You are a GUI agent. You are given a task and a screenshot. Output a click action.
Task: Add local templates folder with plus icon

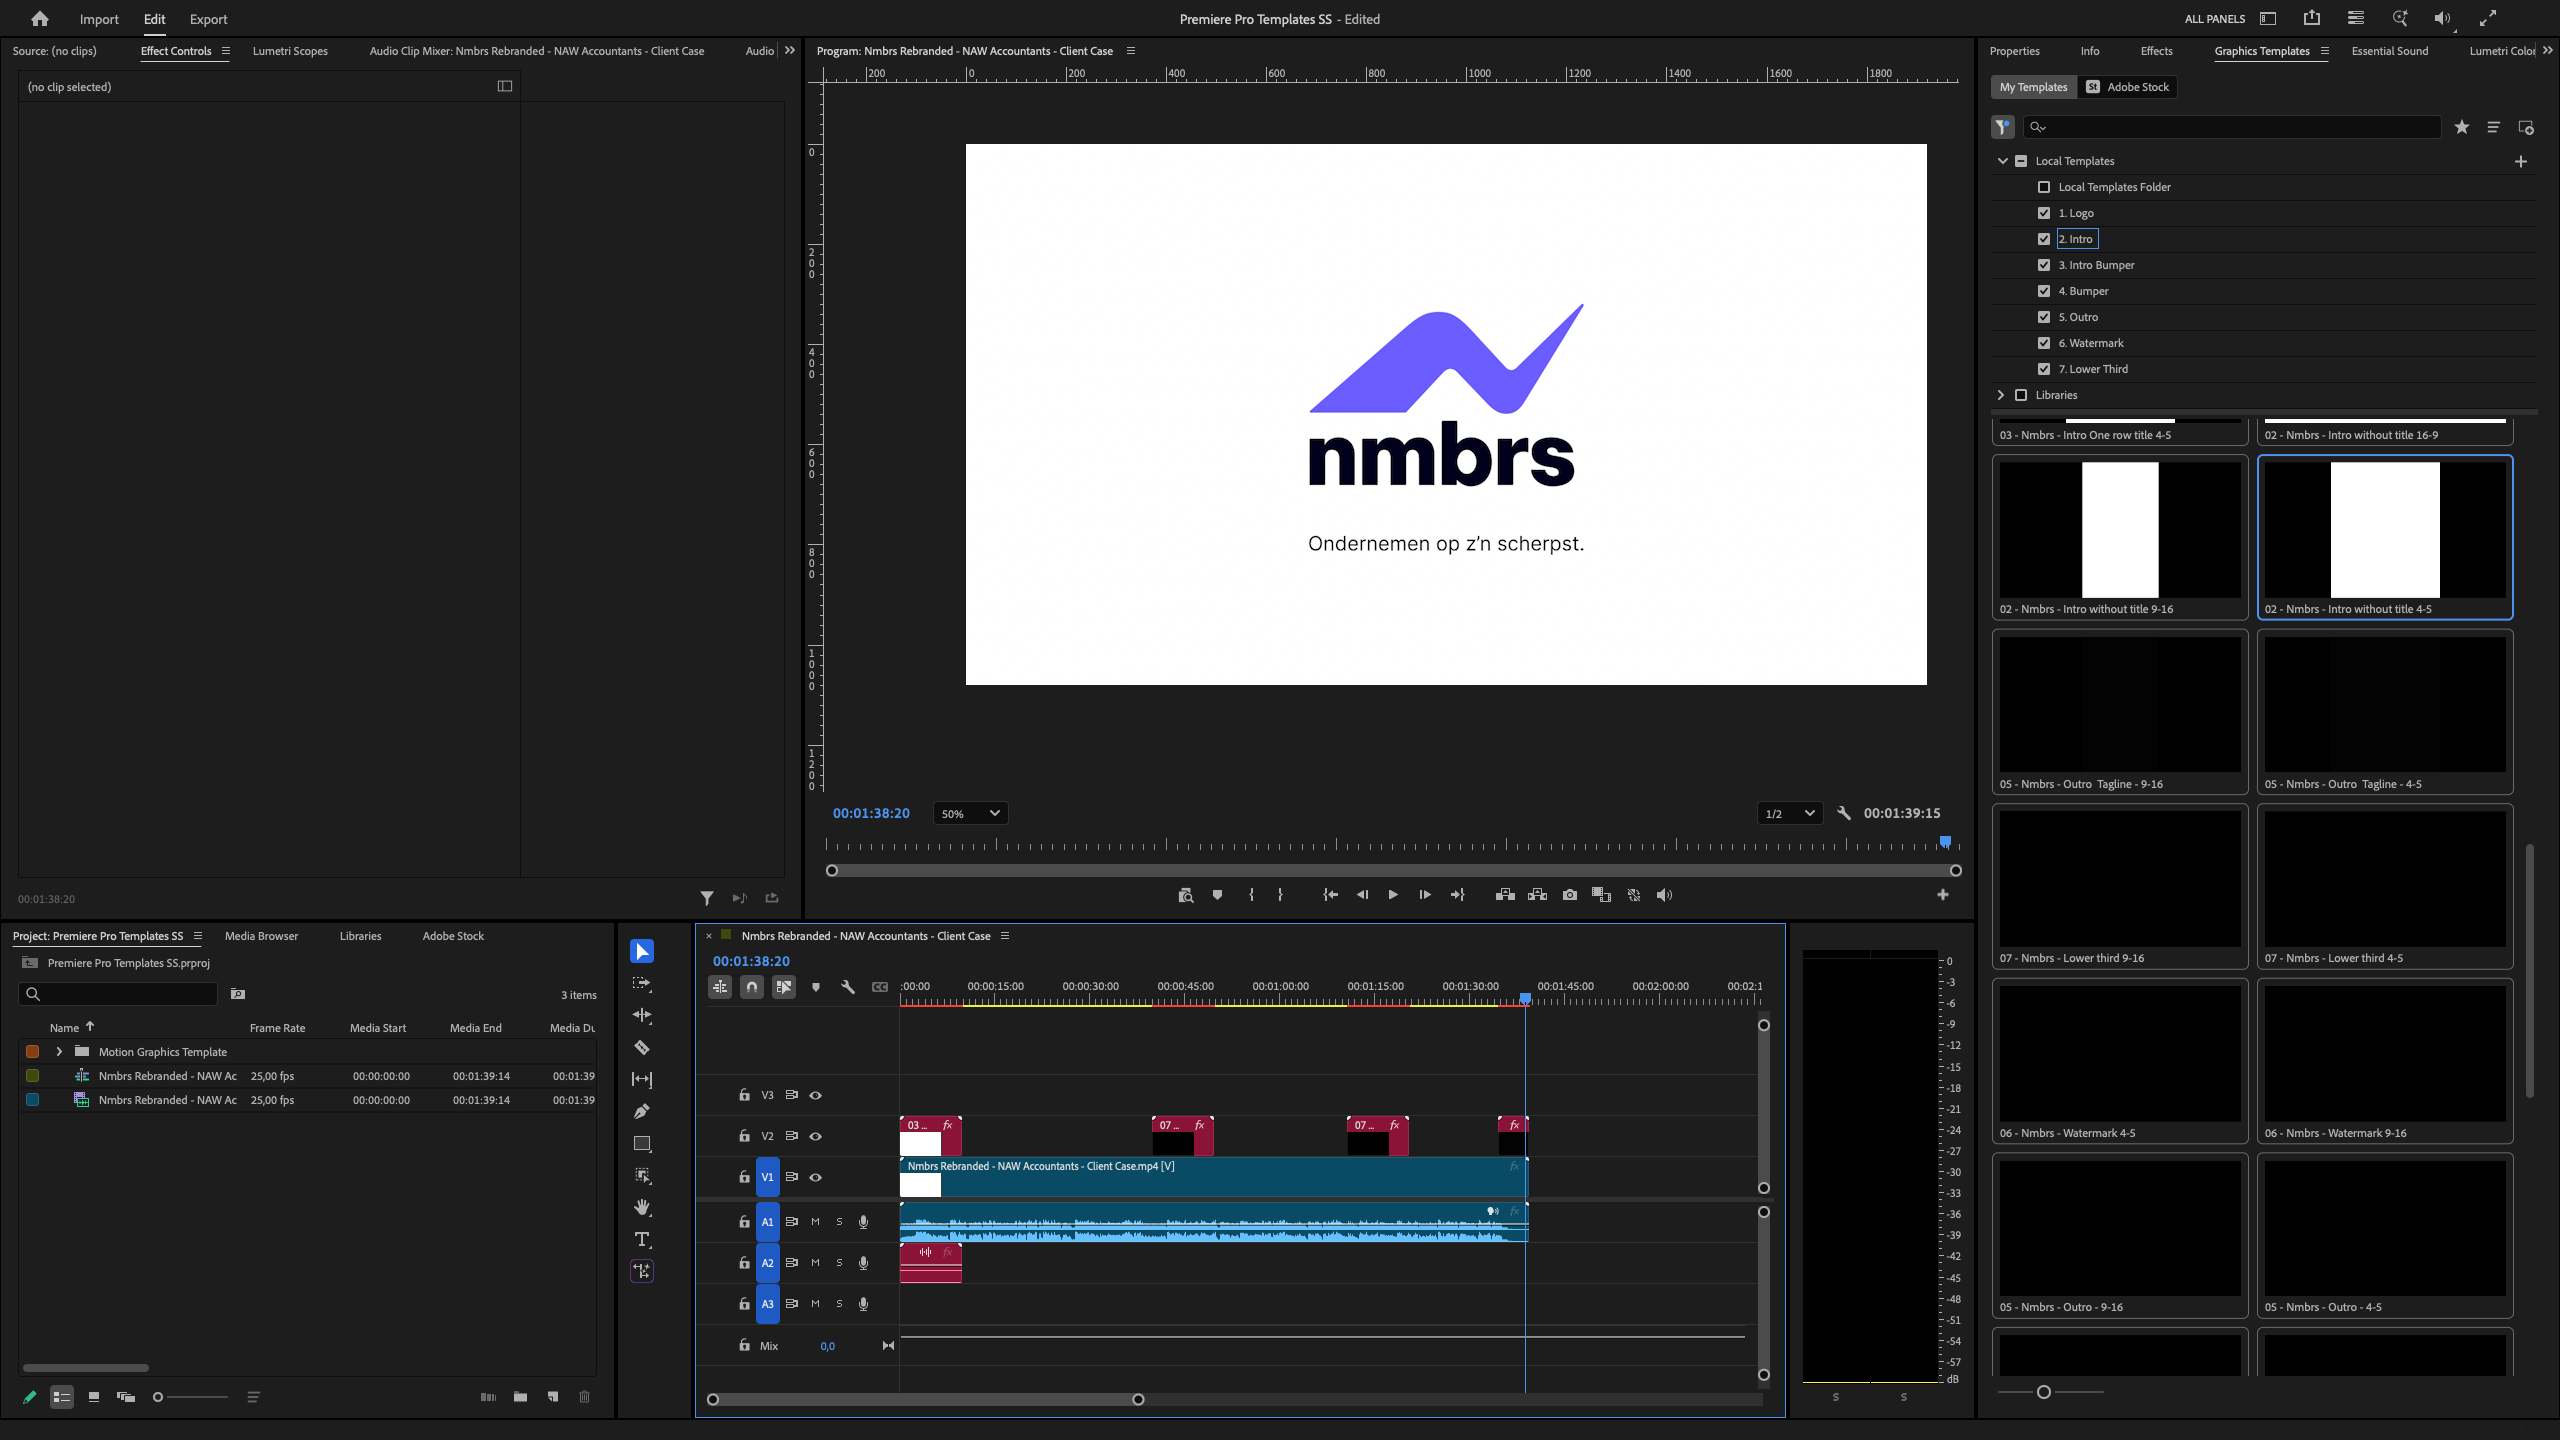[x=2521, y=161]
